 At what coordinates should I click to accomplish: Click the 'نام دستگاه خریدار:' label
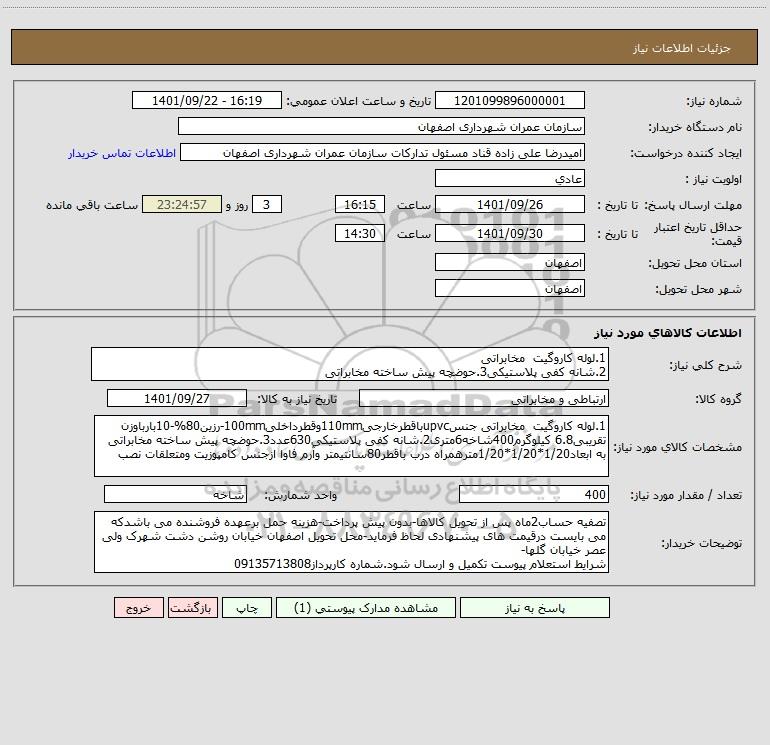pos(695,128)
